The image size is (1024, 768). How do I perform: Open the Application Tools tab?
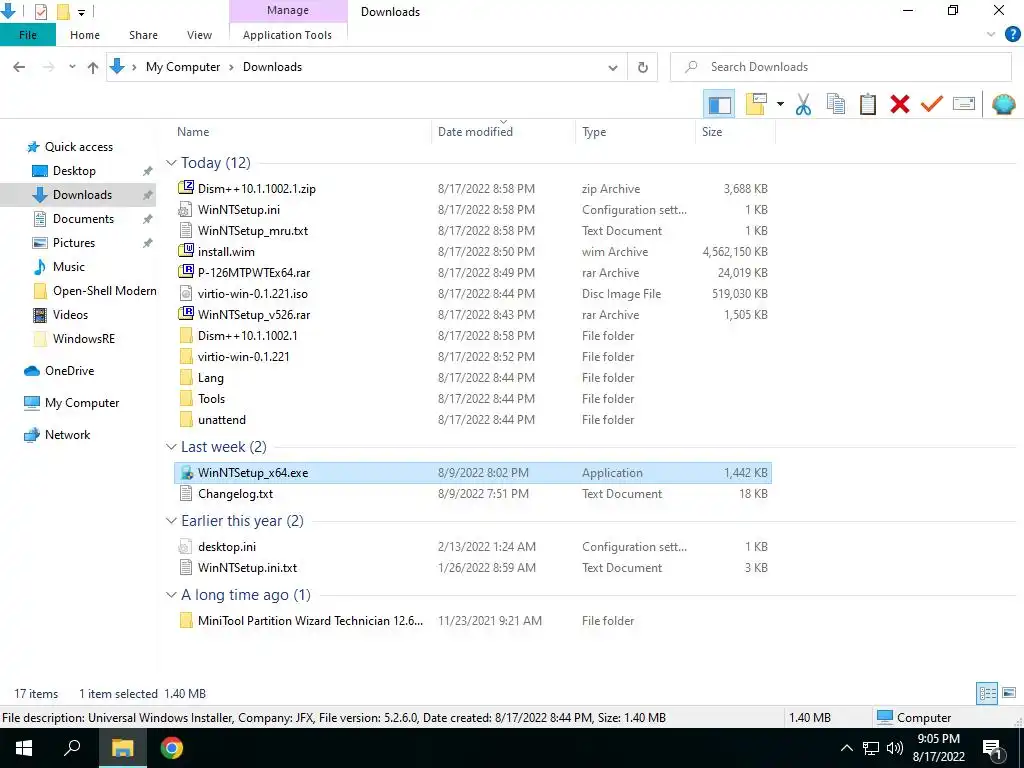[287, 35]
